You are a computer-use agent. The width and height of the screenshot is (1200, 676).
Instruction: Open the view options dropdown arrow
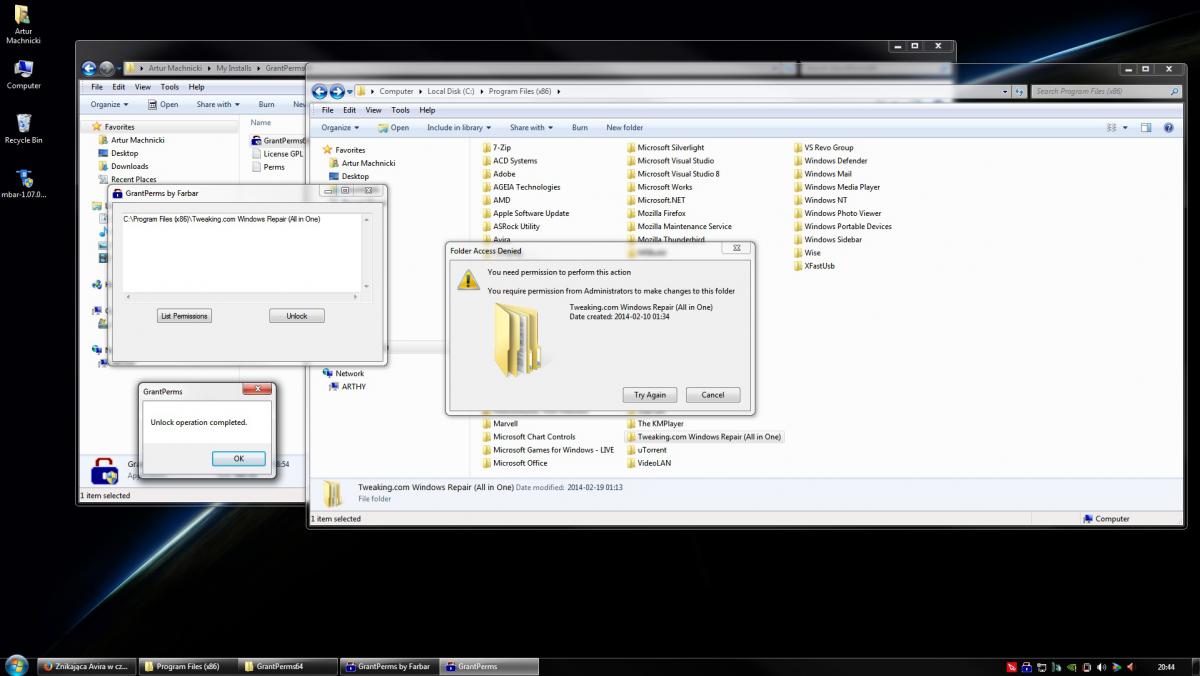(x=1125, y=127)
